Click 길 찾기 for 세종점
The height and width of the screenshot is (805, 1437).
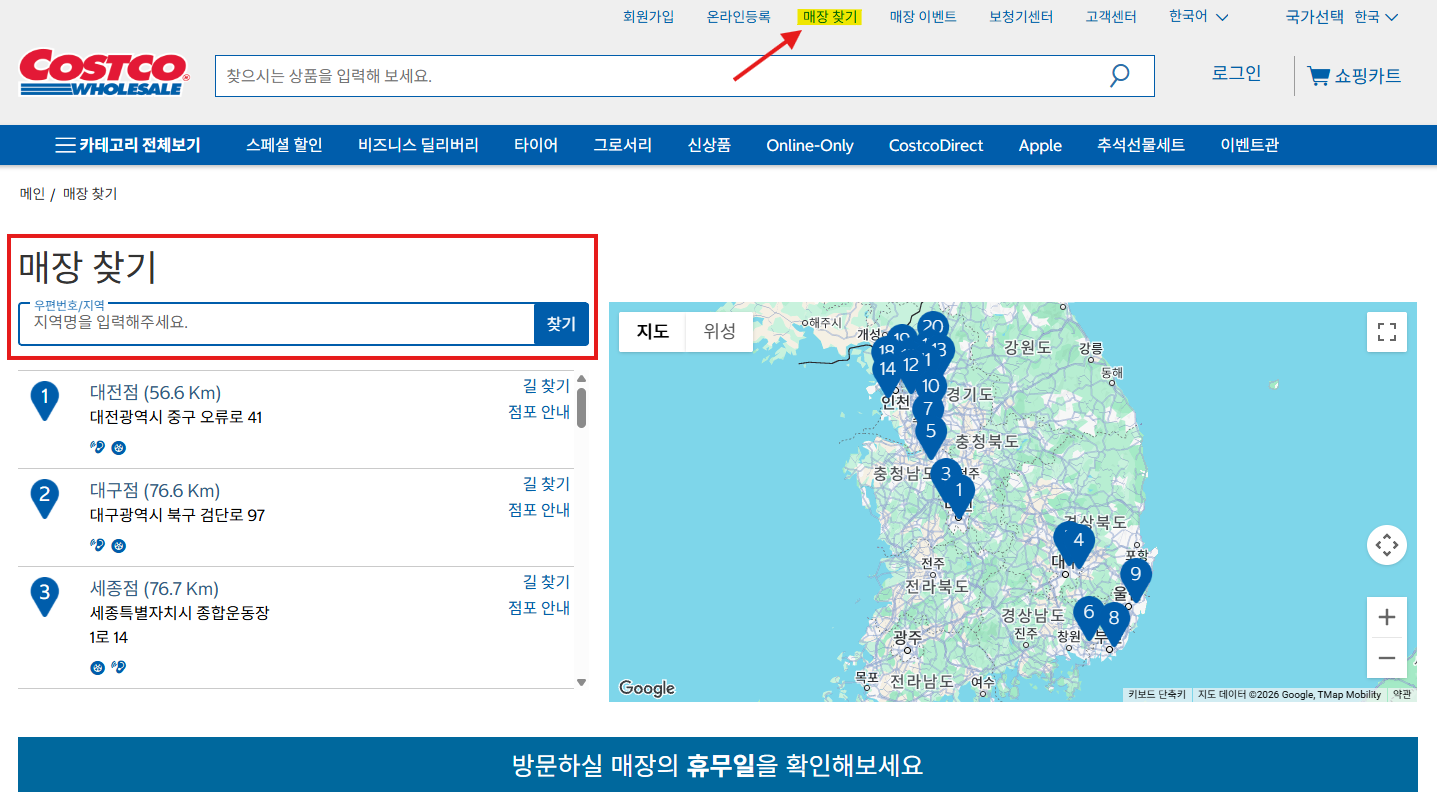click(x=546, y=582)
